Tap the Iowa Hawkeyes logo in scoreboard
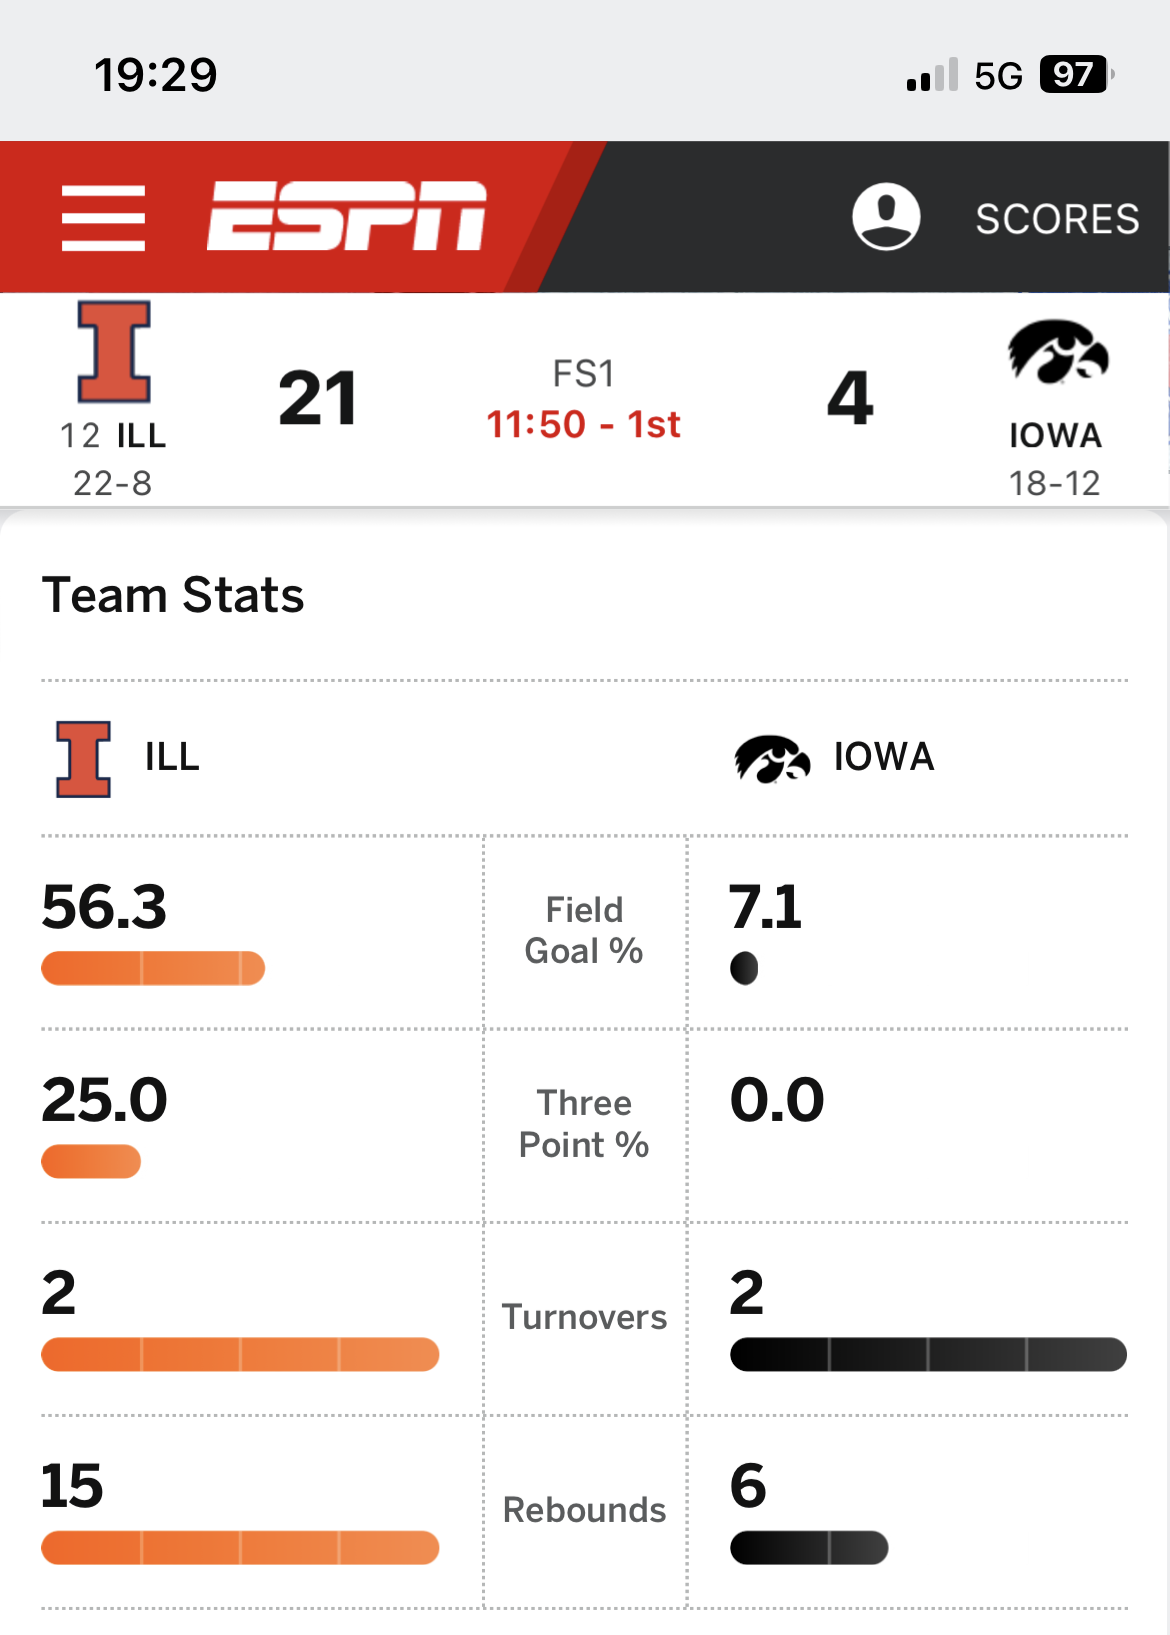This screenshot has height=1635, width=1170. pyautogui.click(x=1057, y=352)
